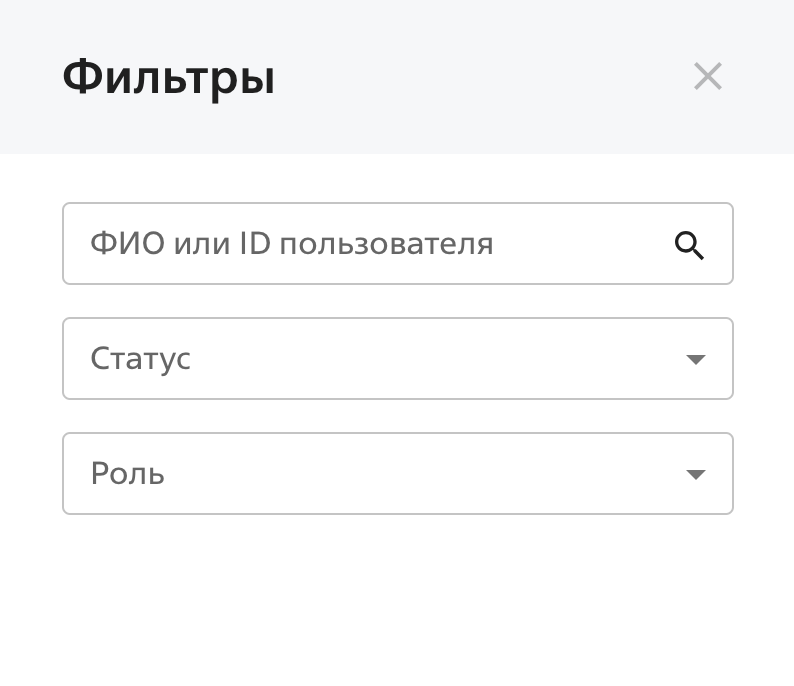This screenshot has width=794, height=686.
Task: Click the Роль dropdown arrow icon
Action: coord(696,475)
